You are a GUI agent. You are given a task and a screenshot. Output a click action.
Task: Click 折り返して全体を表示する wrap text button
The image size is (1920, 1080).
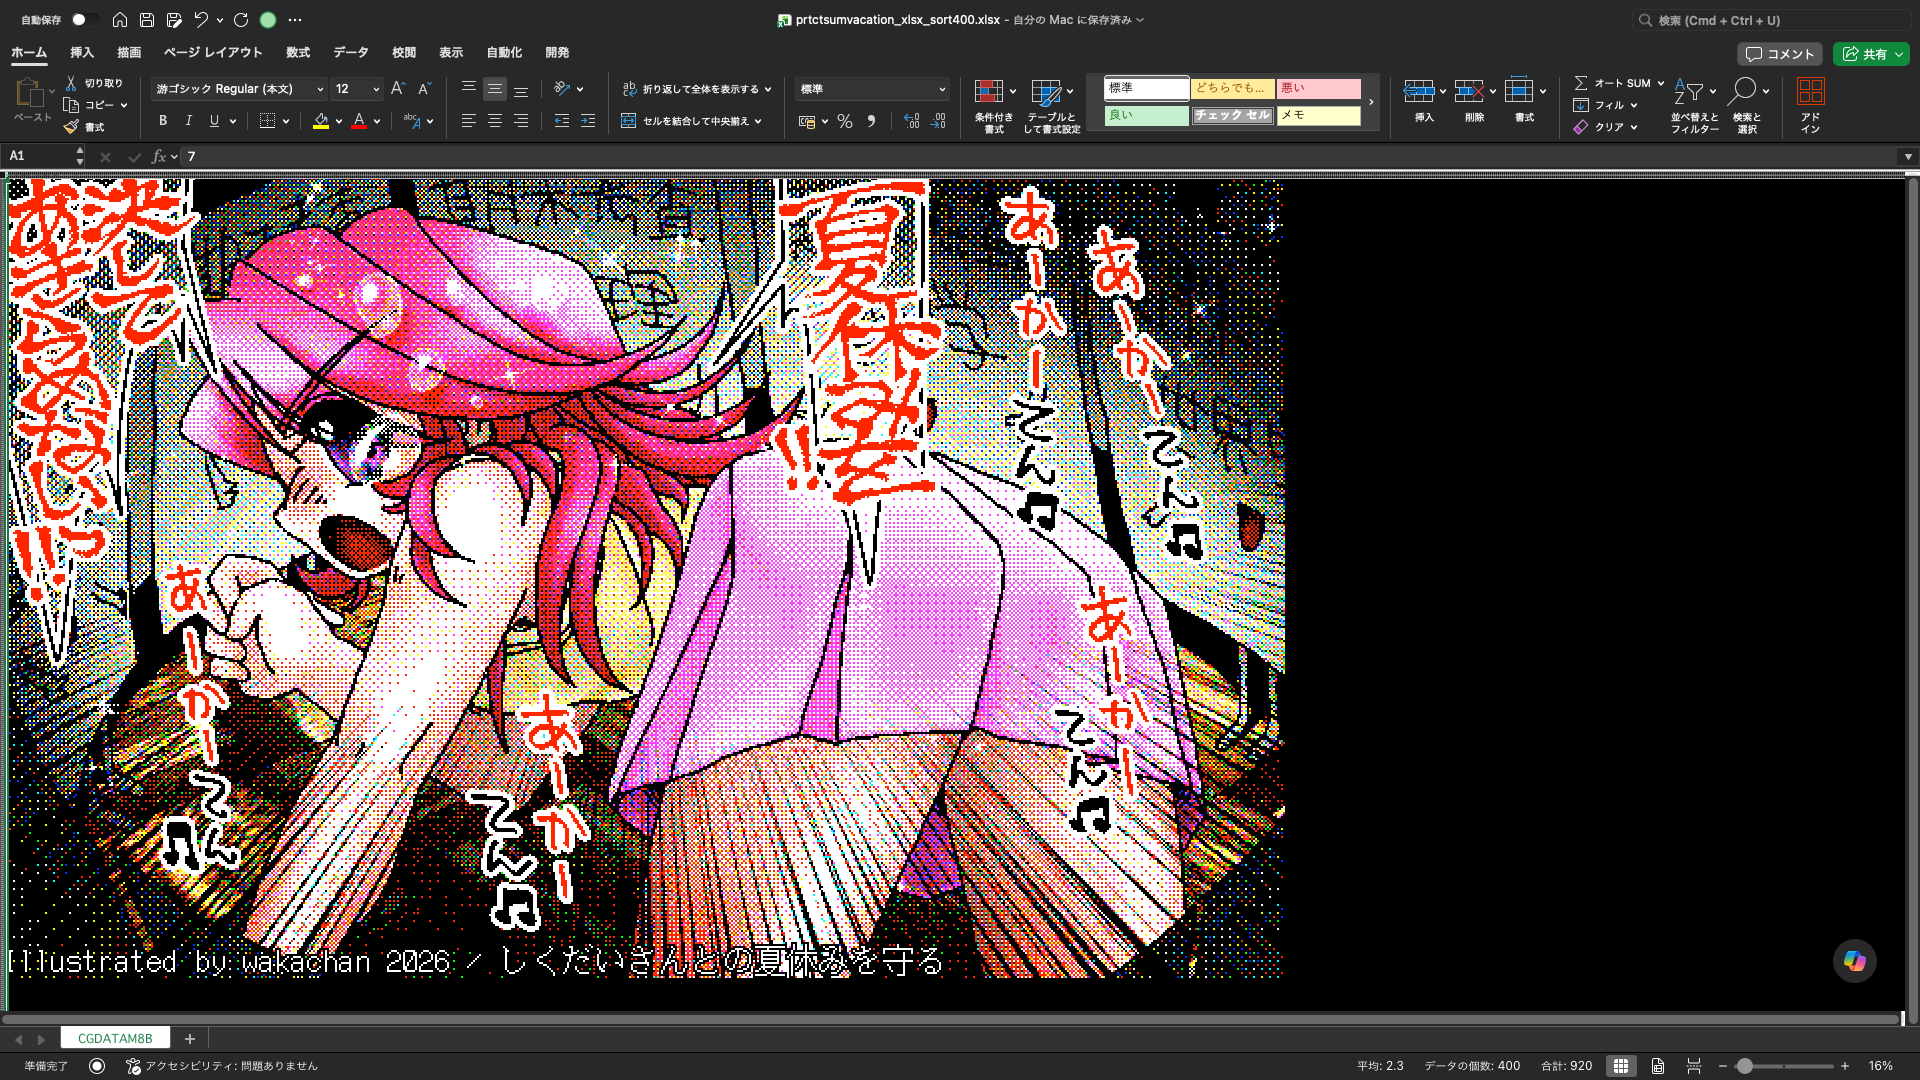point(697,89)
